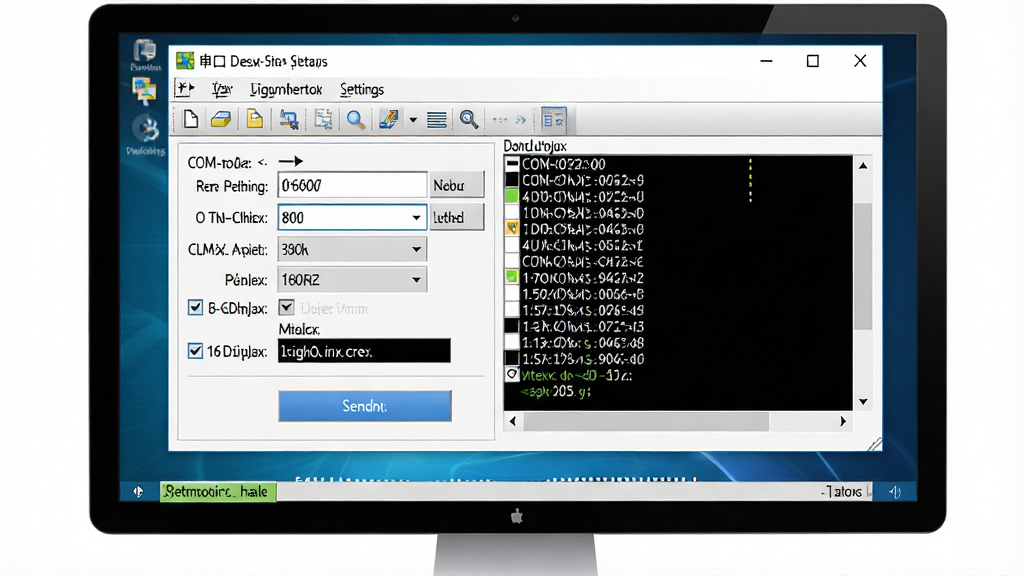Click the speaker icon in the taskbar
The height and width of the screenshot is (576, 1024).
click(x=895, y=492)
